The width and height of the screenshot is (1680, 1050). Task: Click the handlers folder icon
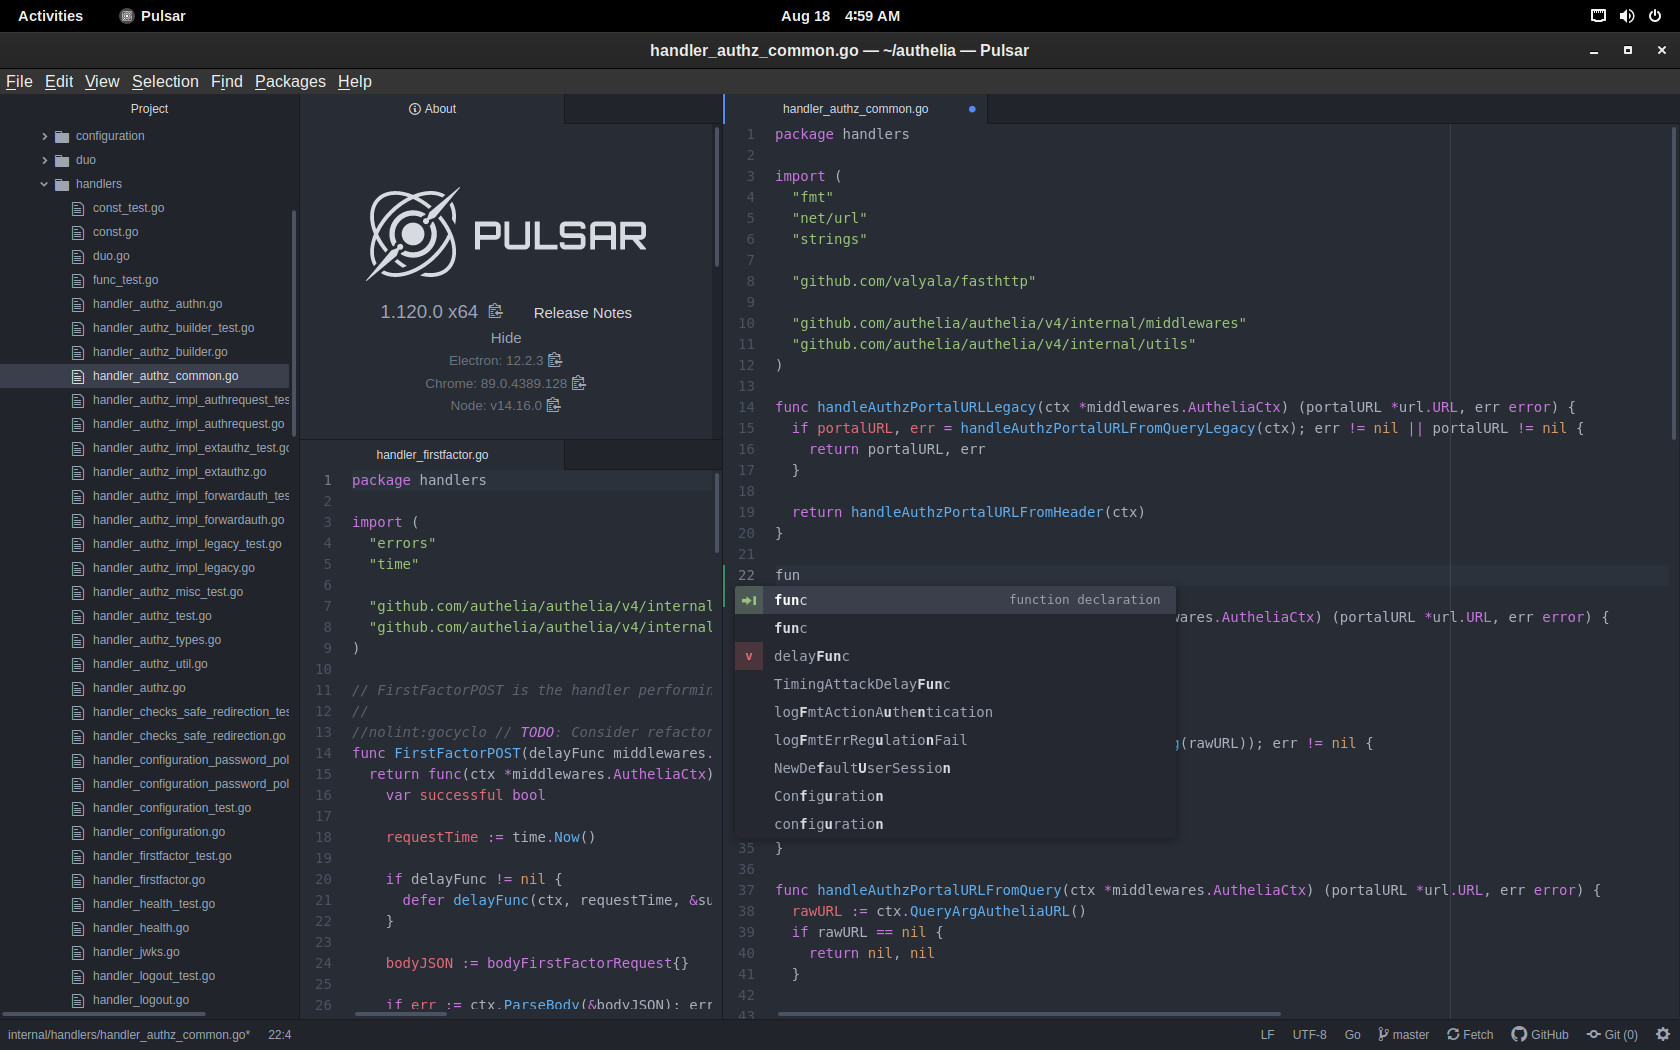(x=62, y=184)
